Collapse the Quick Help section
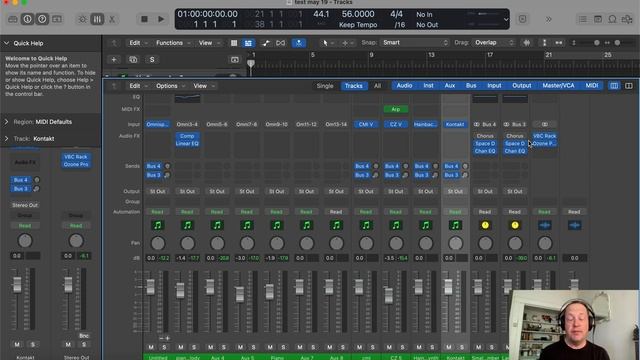The width and height of the screenshot is (640, 360). pos(6,43)
